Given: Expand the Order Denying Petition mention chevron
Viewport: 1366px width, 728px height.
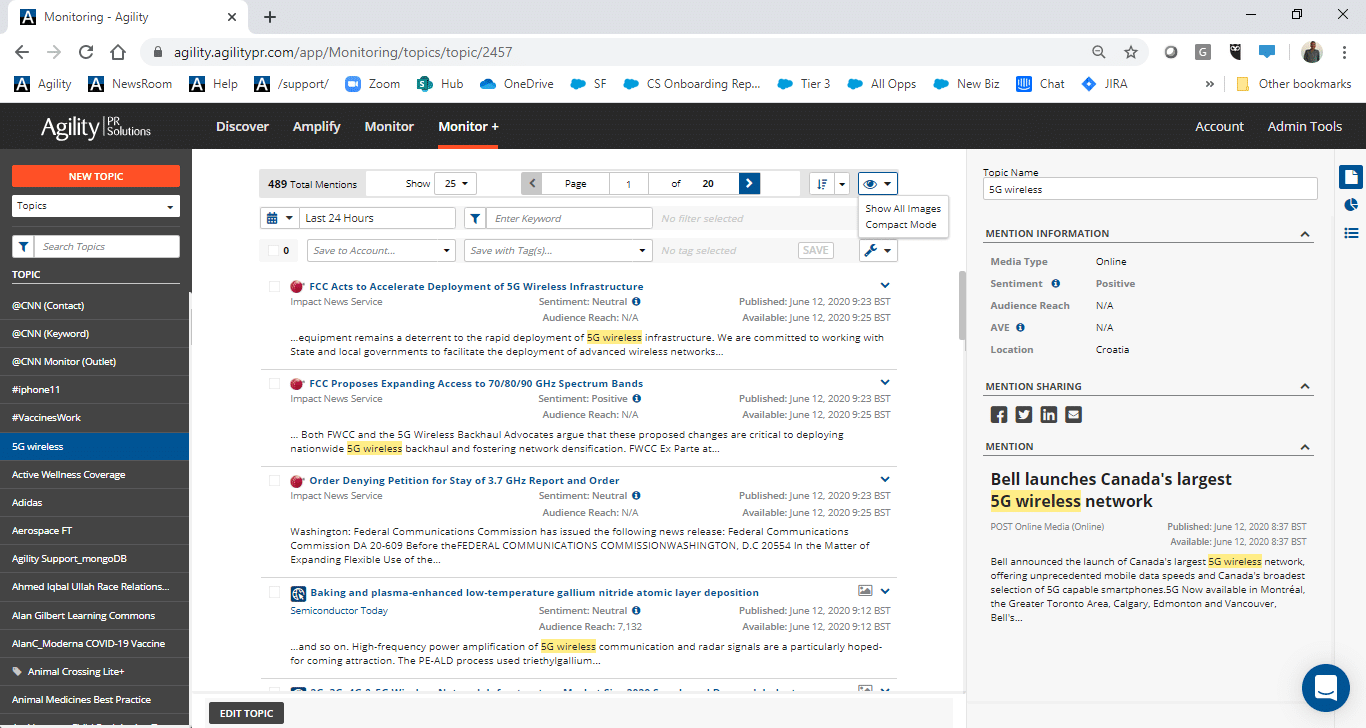Looking at the screenshot, I should (885, 480).
